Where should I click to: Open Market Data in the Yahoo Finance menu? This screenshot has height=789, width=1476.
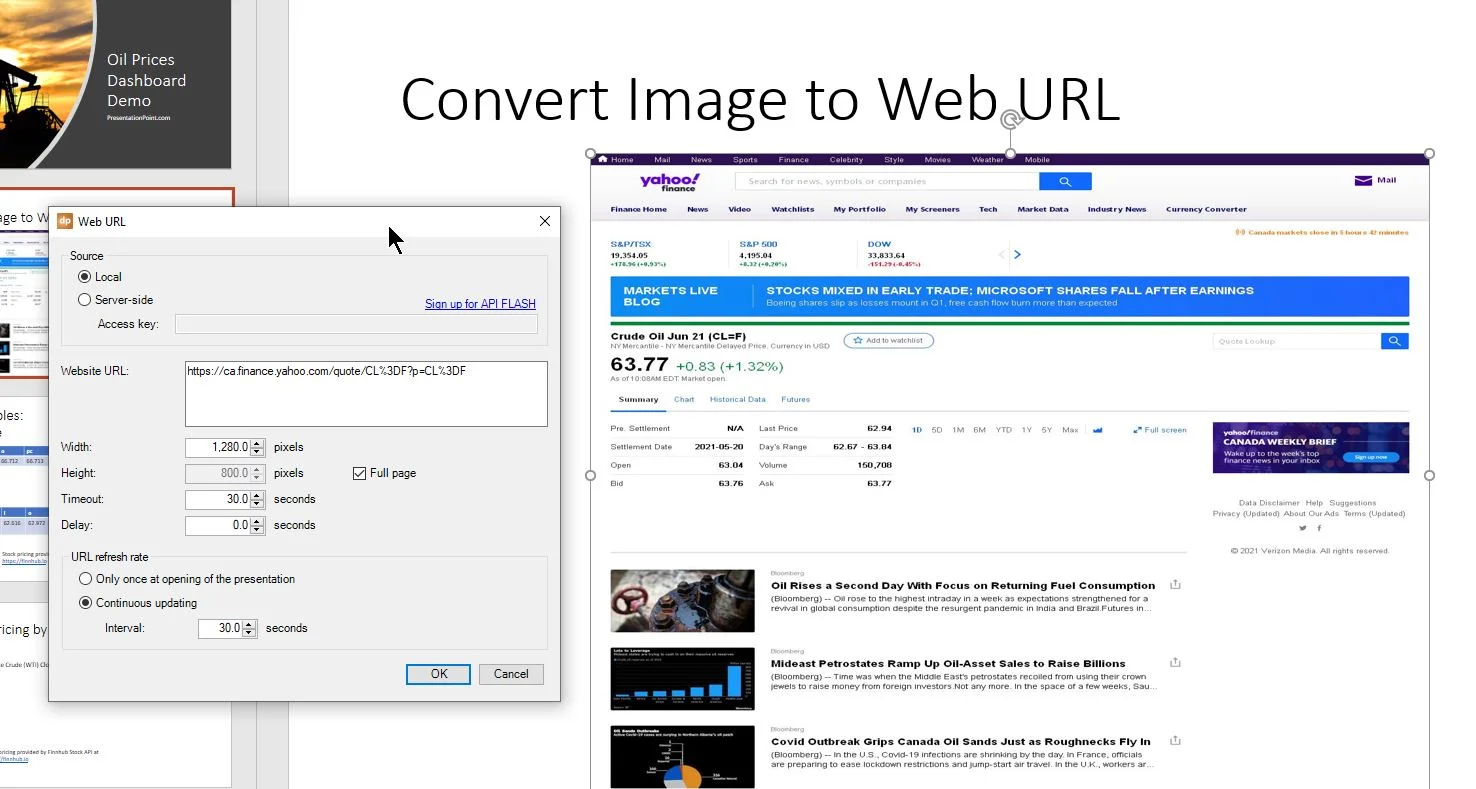click(1043, 210)
